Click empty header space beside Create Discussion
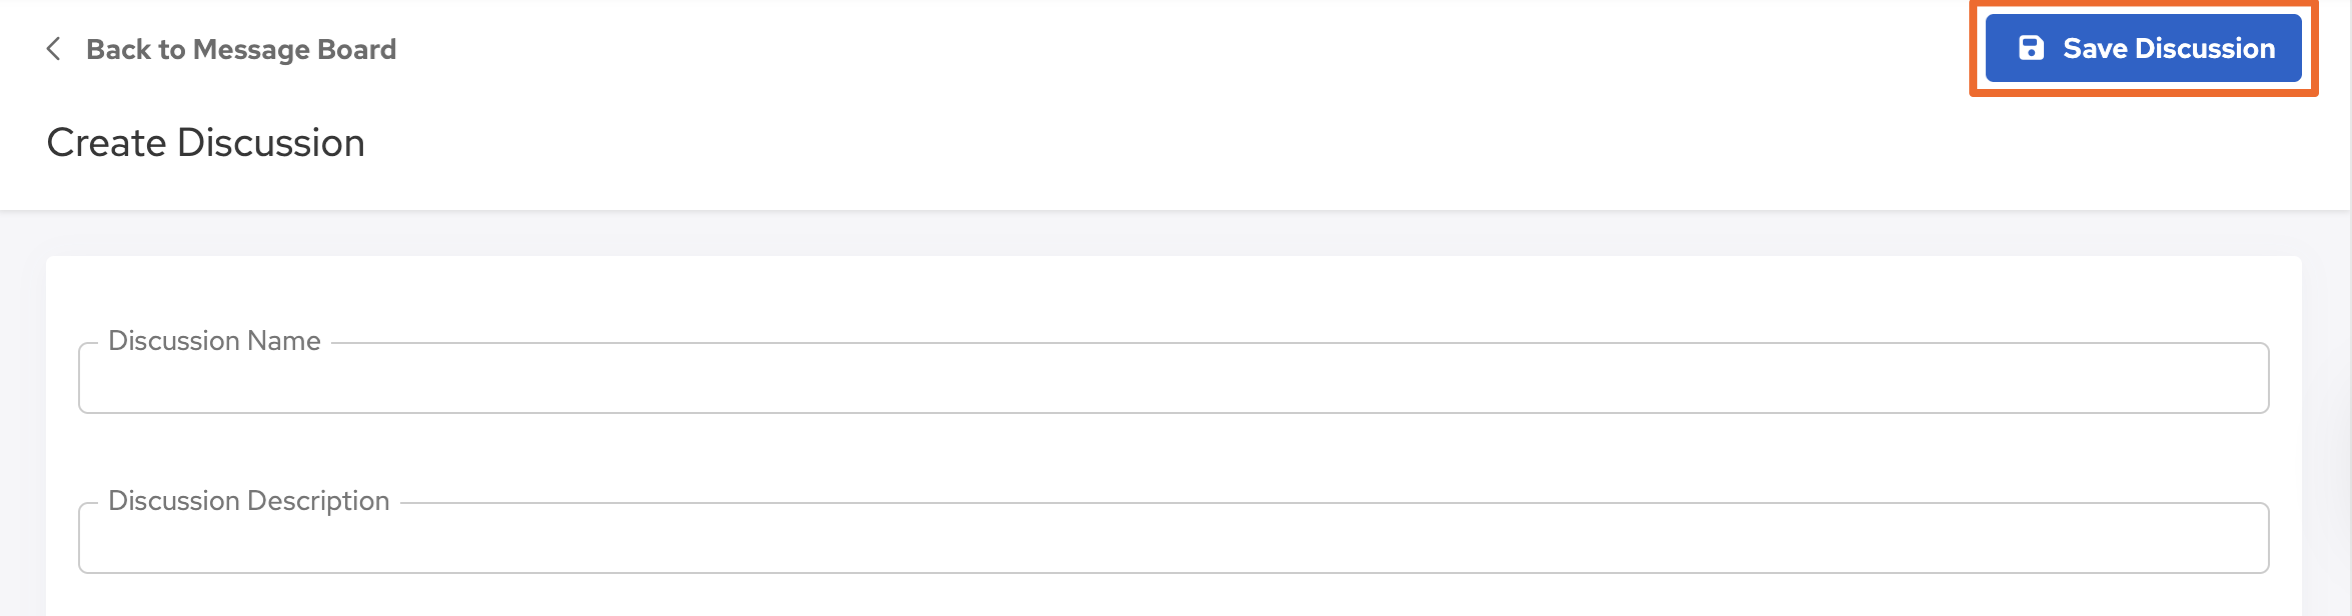2352x616 pixels. [1100, 143]
